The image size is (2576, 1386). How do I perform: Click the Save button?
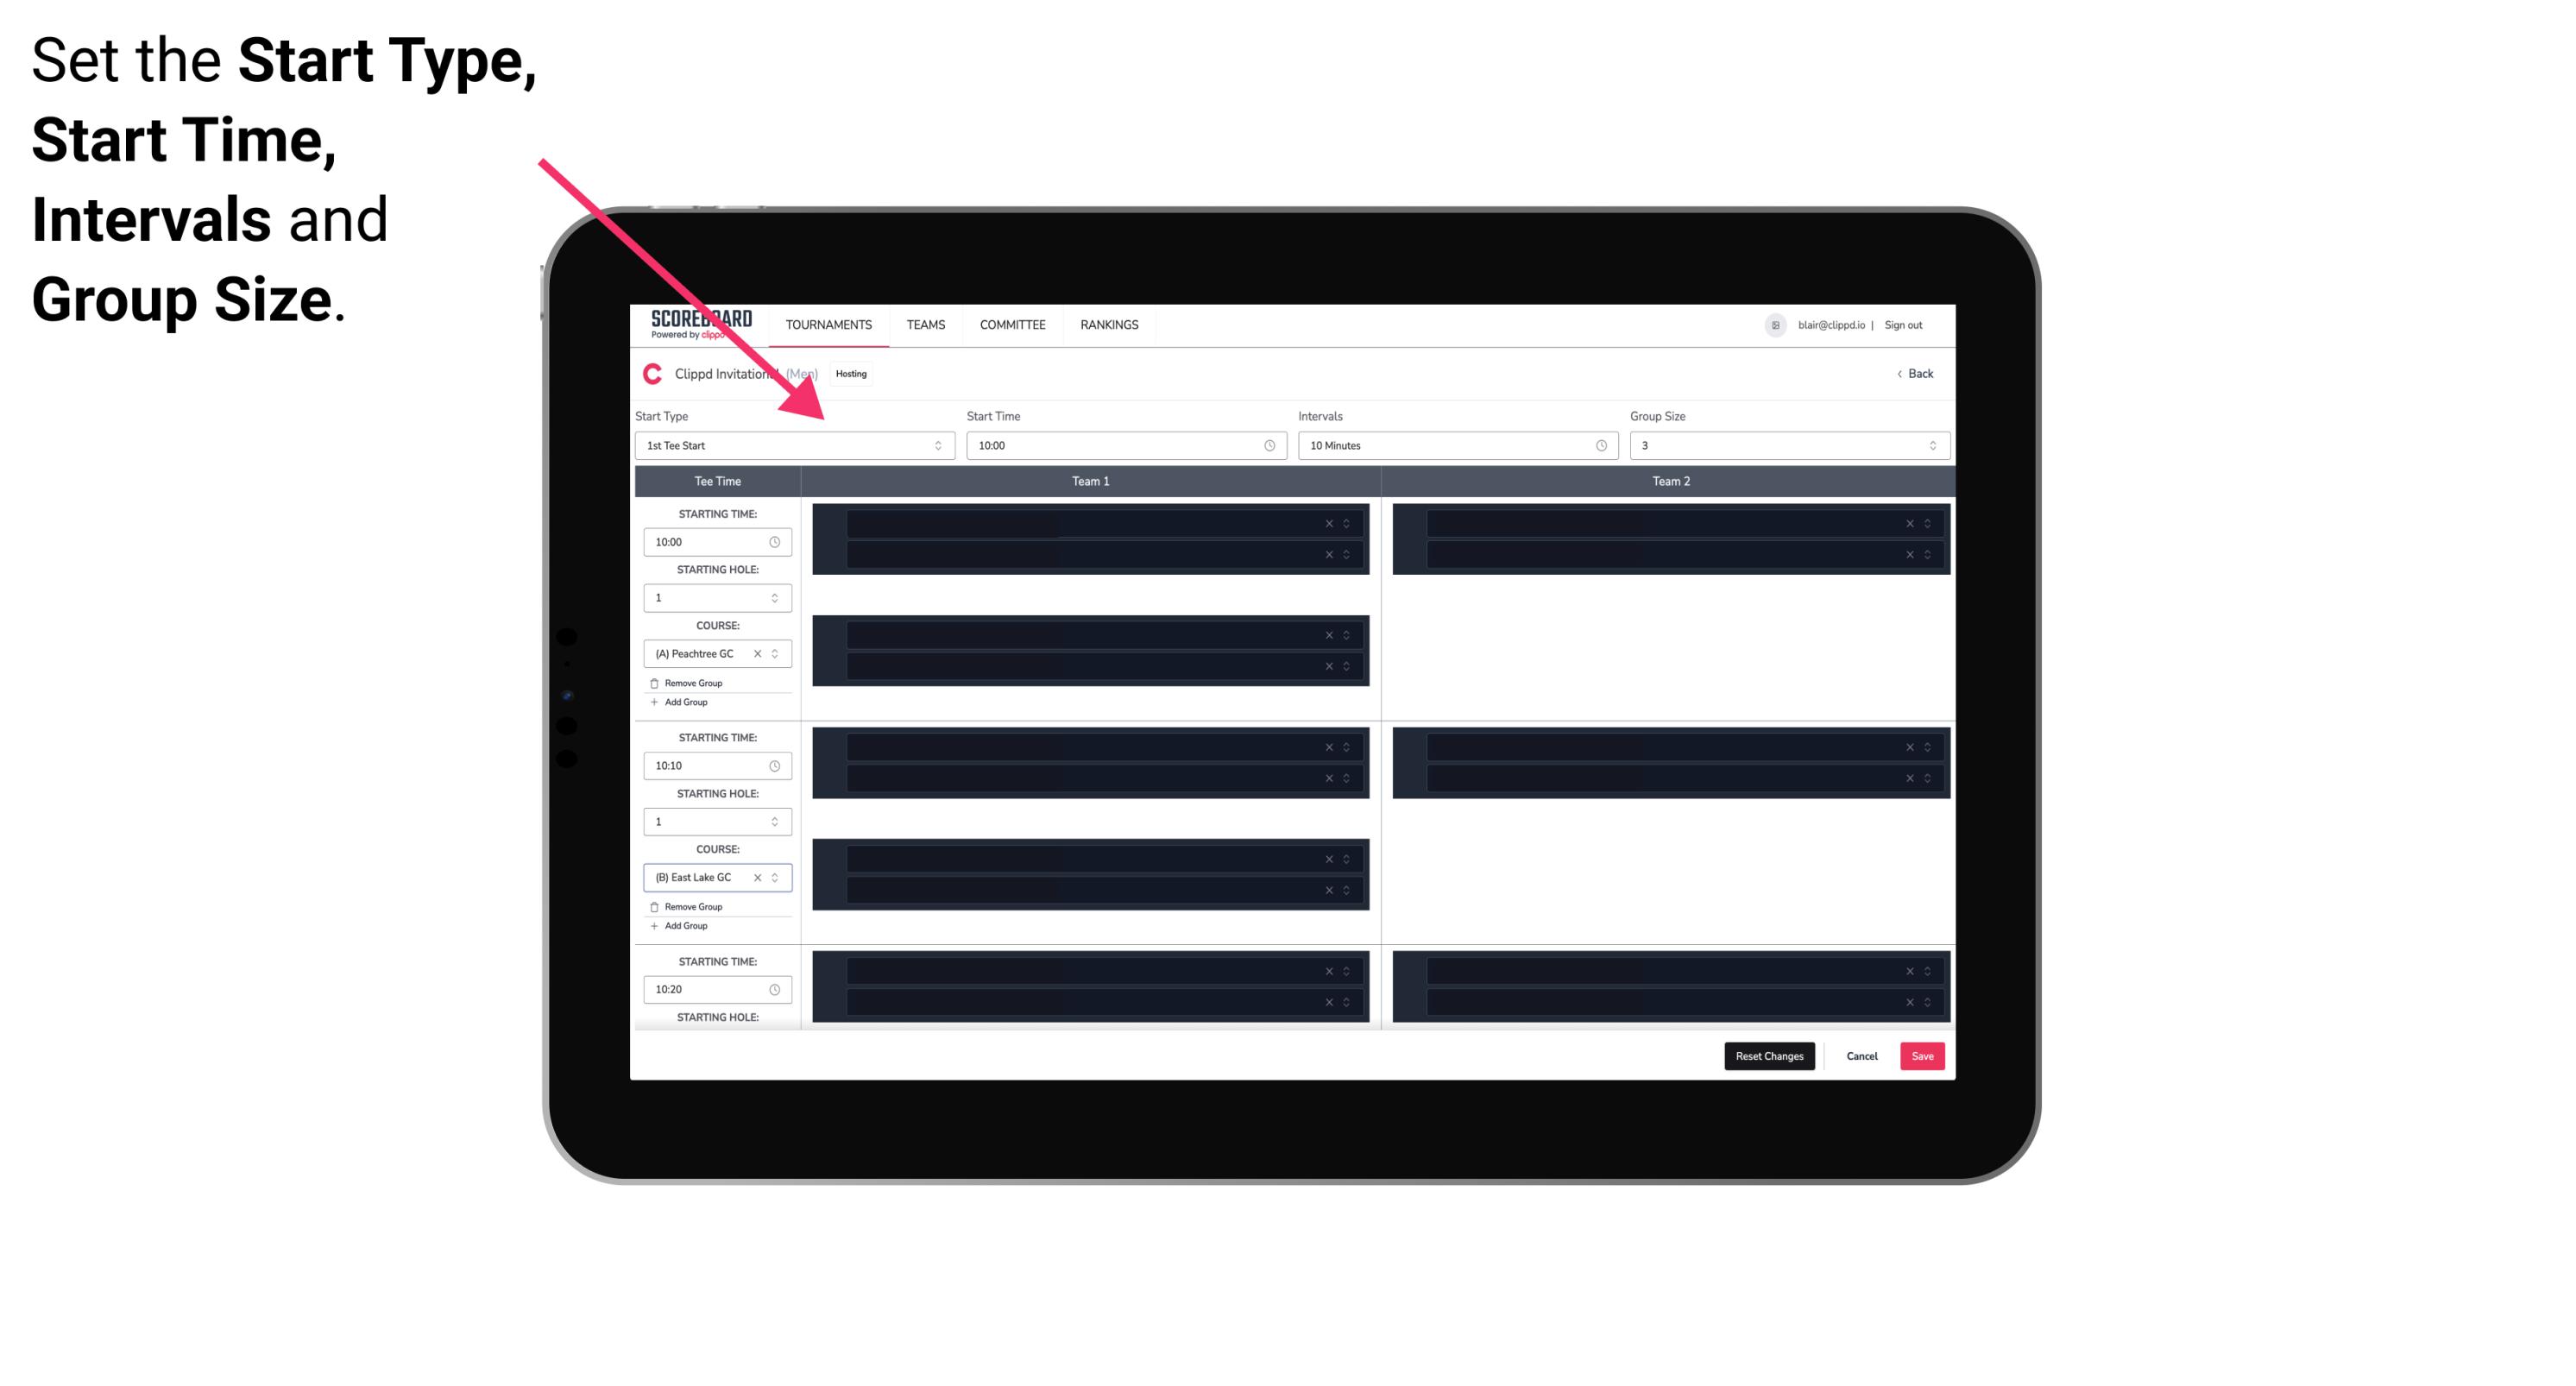pyautogui.click(x=1923, y=1055)
